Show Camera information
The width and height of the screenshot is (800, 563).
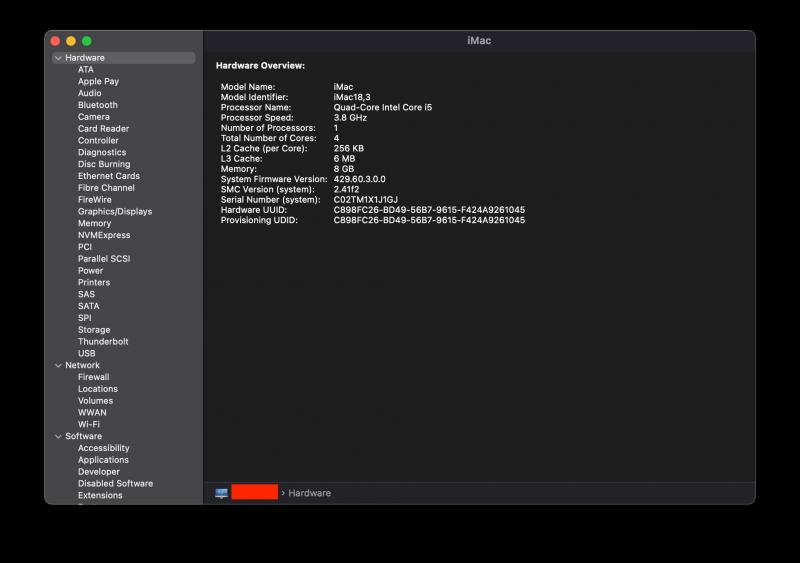[93, 116]
